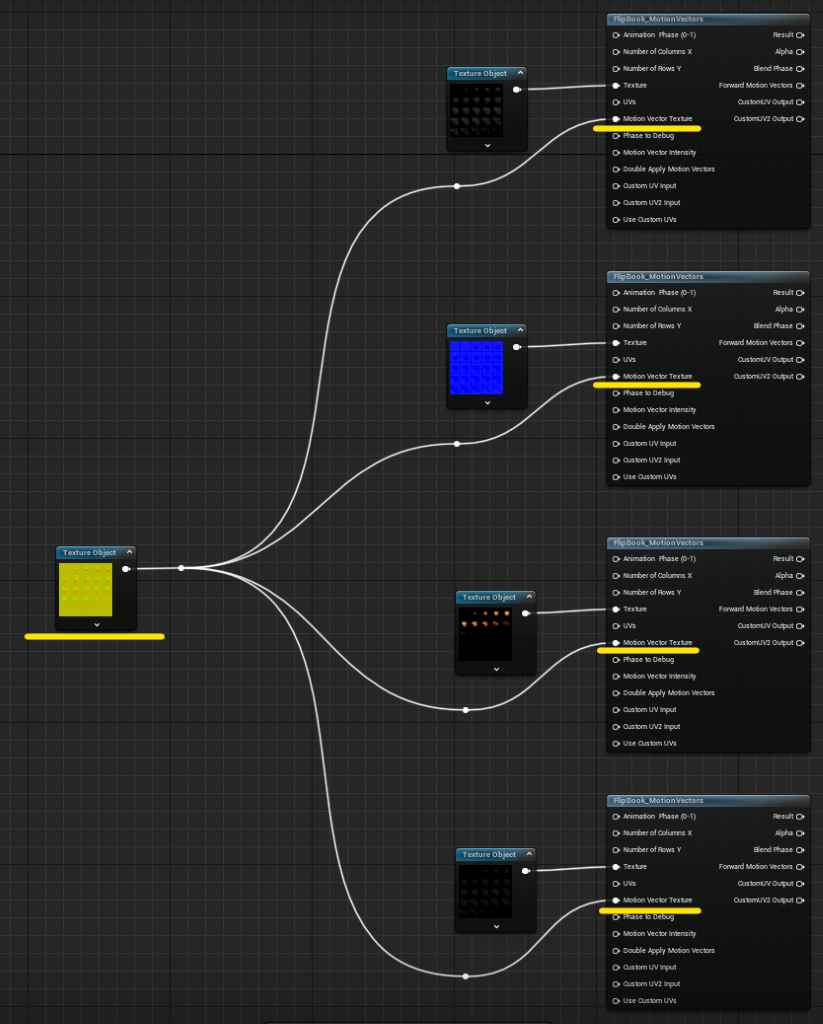The image size is (823, 1024).
Task: Select the yellow motion vector texture thumbnail
Action: coord(86,589)
